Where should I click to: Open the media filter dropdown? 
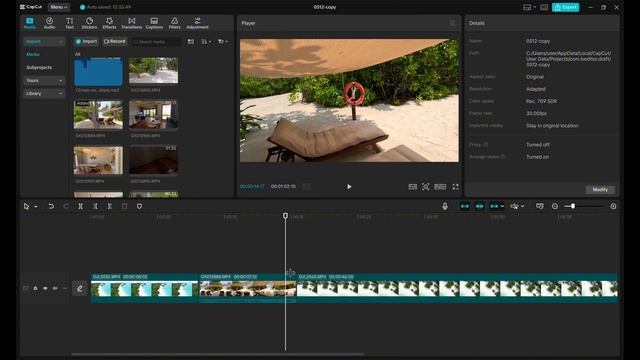223,42
